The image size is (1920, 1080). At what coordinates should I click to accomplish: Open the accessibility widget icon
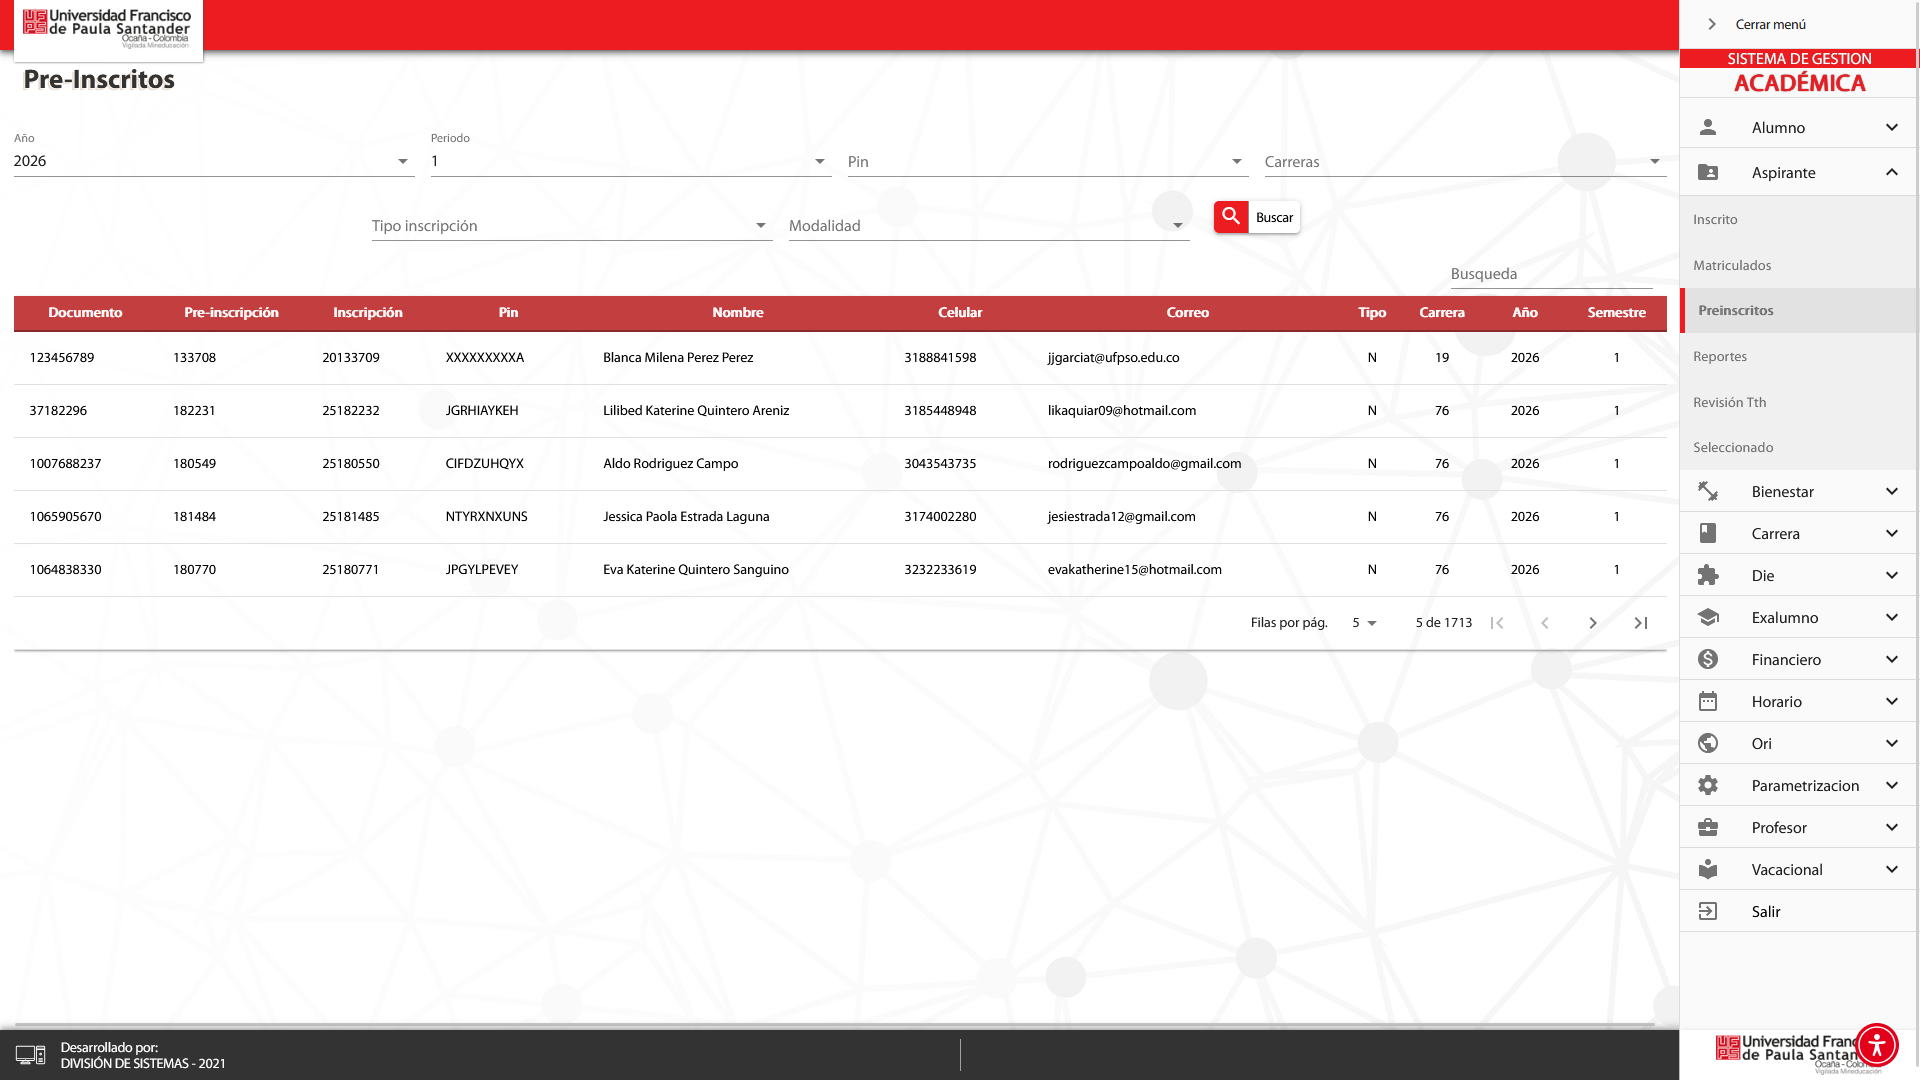click(1876, 1045)
